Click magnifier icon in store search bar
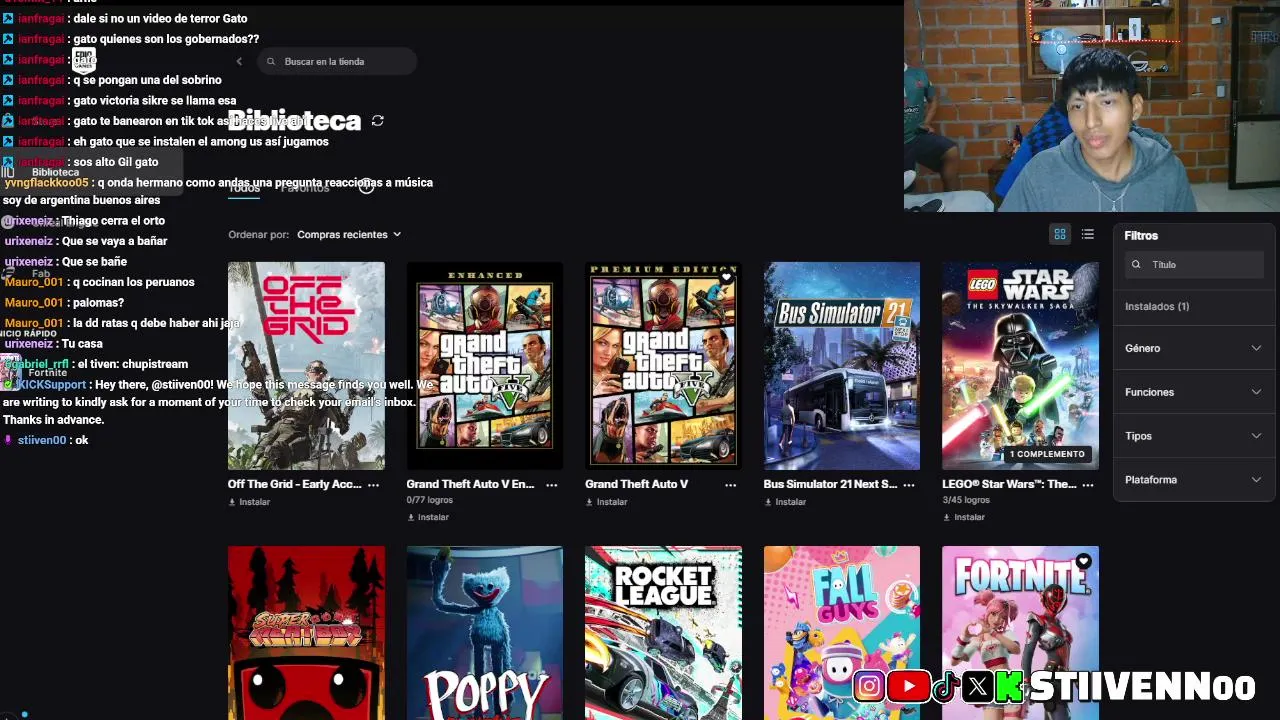This screenshot has height=720, width=1280. [x=271, y=62]
